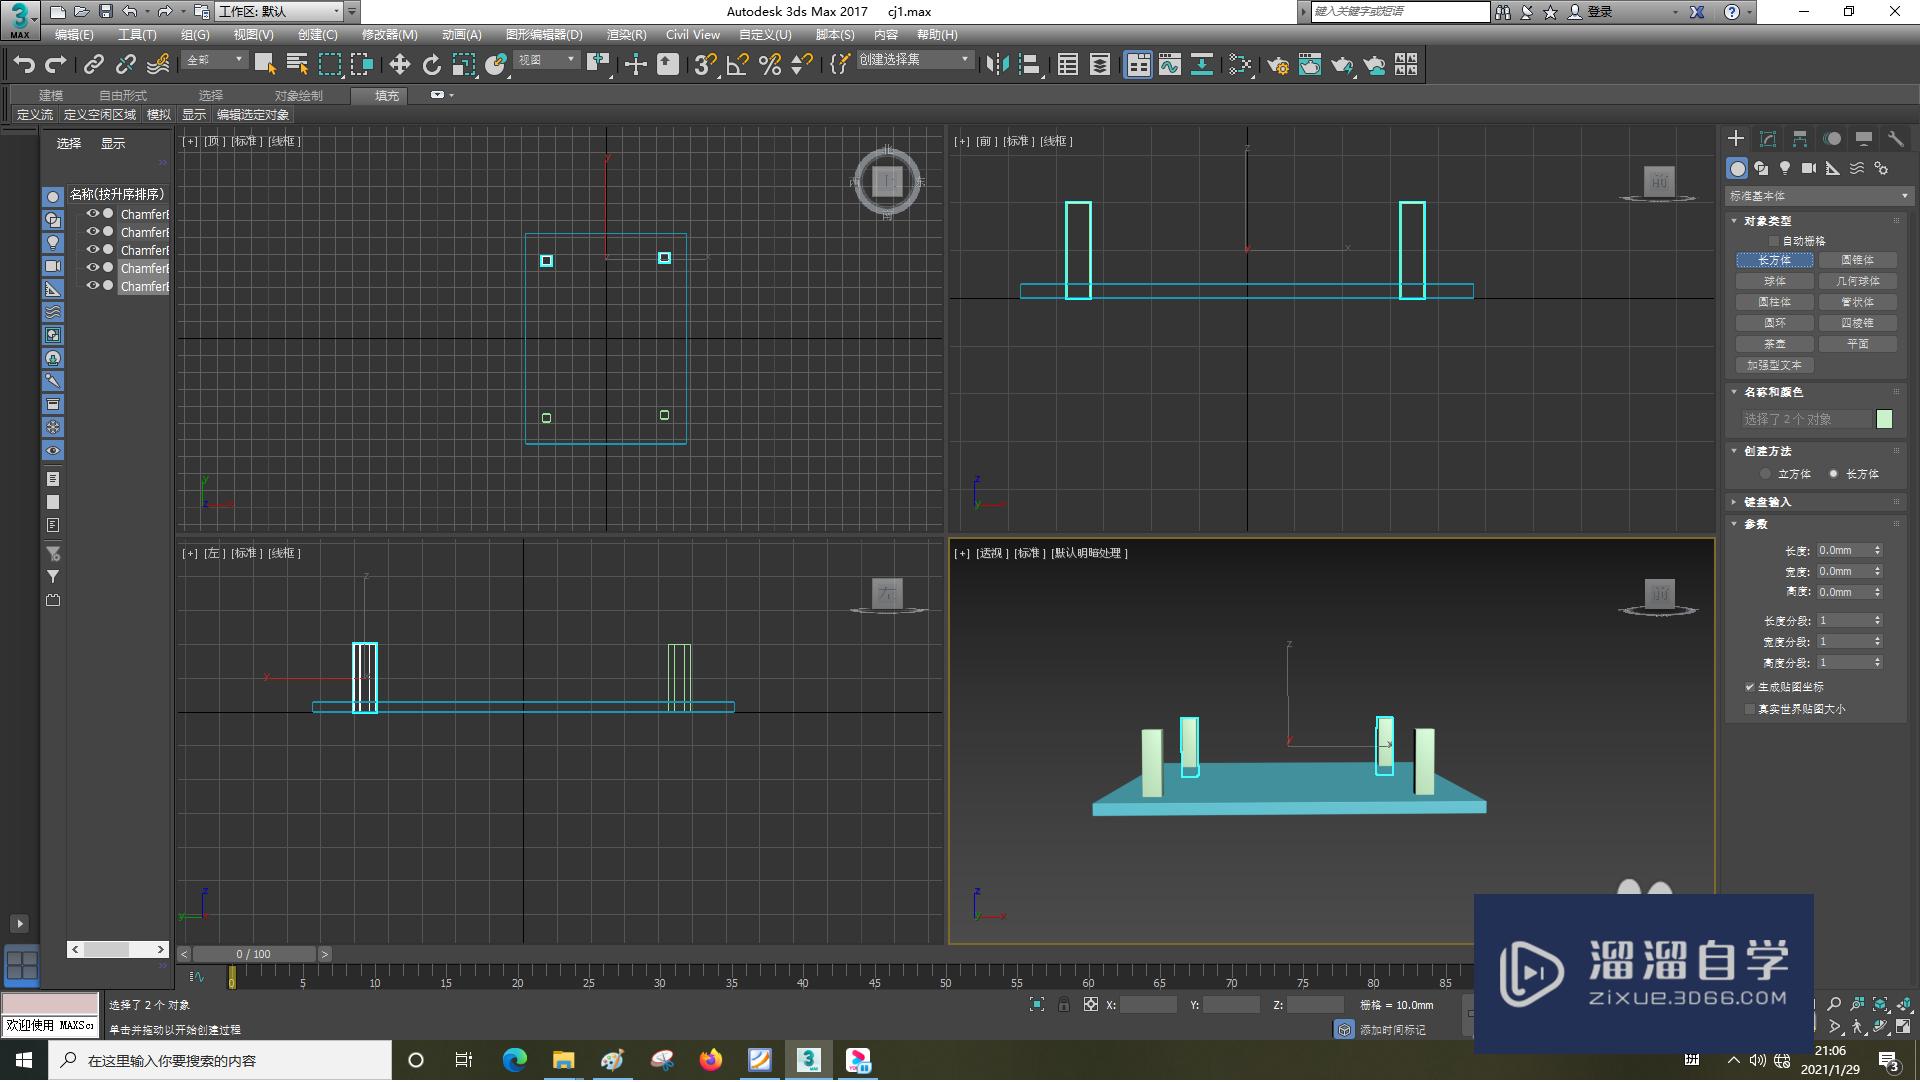Screen dimensions: 1920x1082
Task: Click the 平面 object type button
Action: pyautogui.click(x=1858, y=344)
